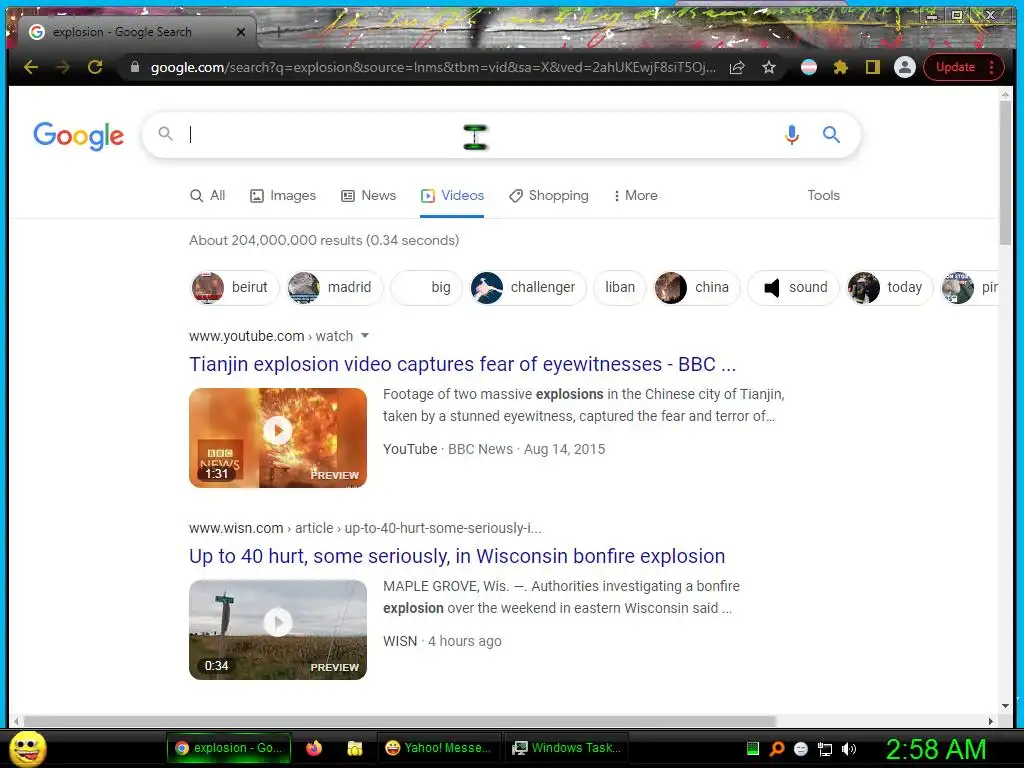Viewport: 1024px width, 768px height.
Task: Click the 2:58 AM clock
Action: pos(936,749)
